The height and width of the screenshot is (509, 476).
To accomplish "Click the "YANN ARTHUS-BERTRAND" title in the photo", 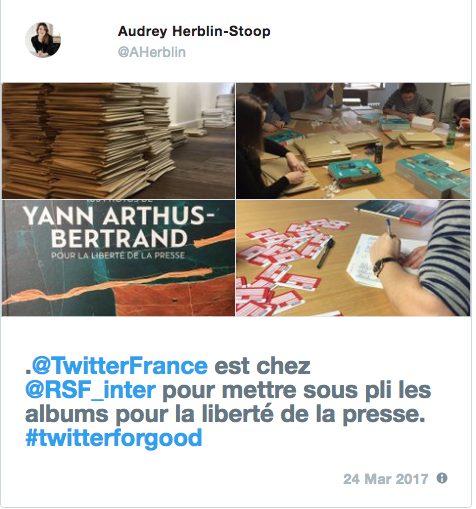I will pyautogui.click(x=120, y=227).
